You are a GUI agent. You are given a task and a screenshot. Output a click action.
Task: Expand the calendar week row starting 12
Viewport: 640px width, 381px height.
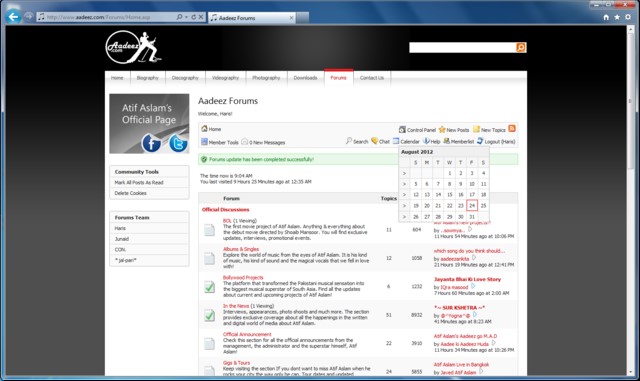pos(404,195)
